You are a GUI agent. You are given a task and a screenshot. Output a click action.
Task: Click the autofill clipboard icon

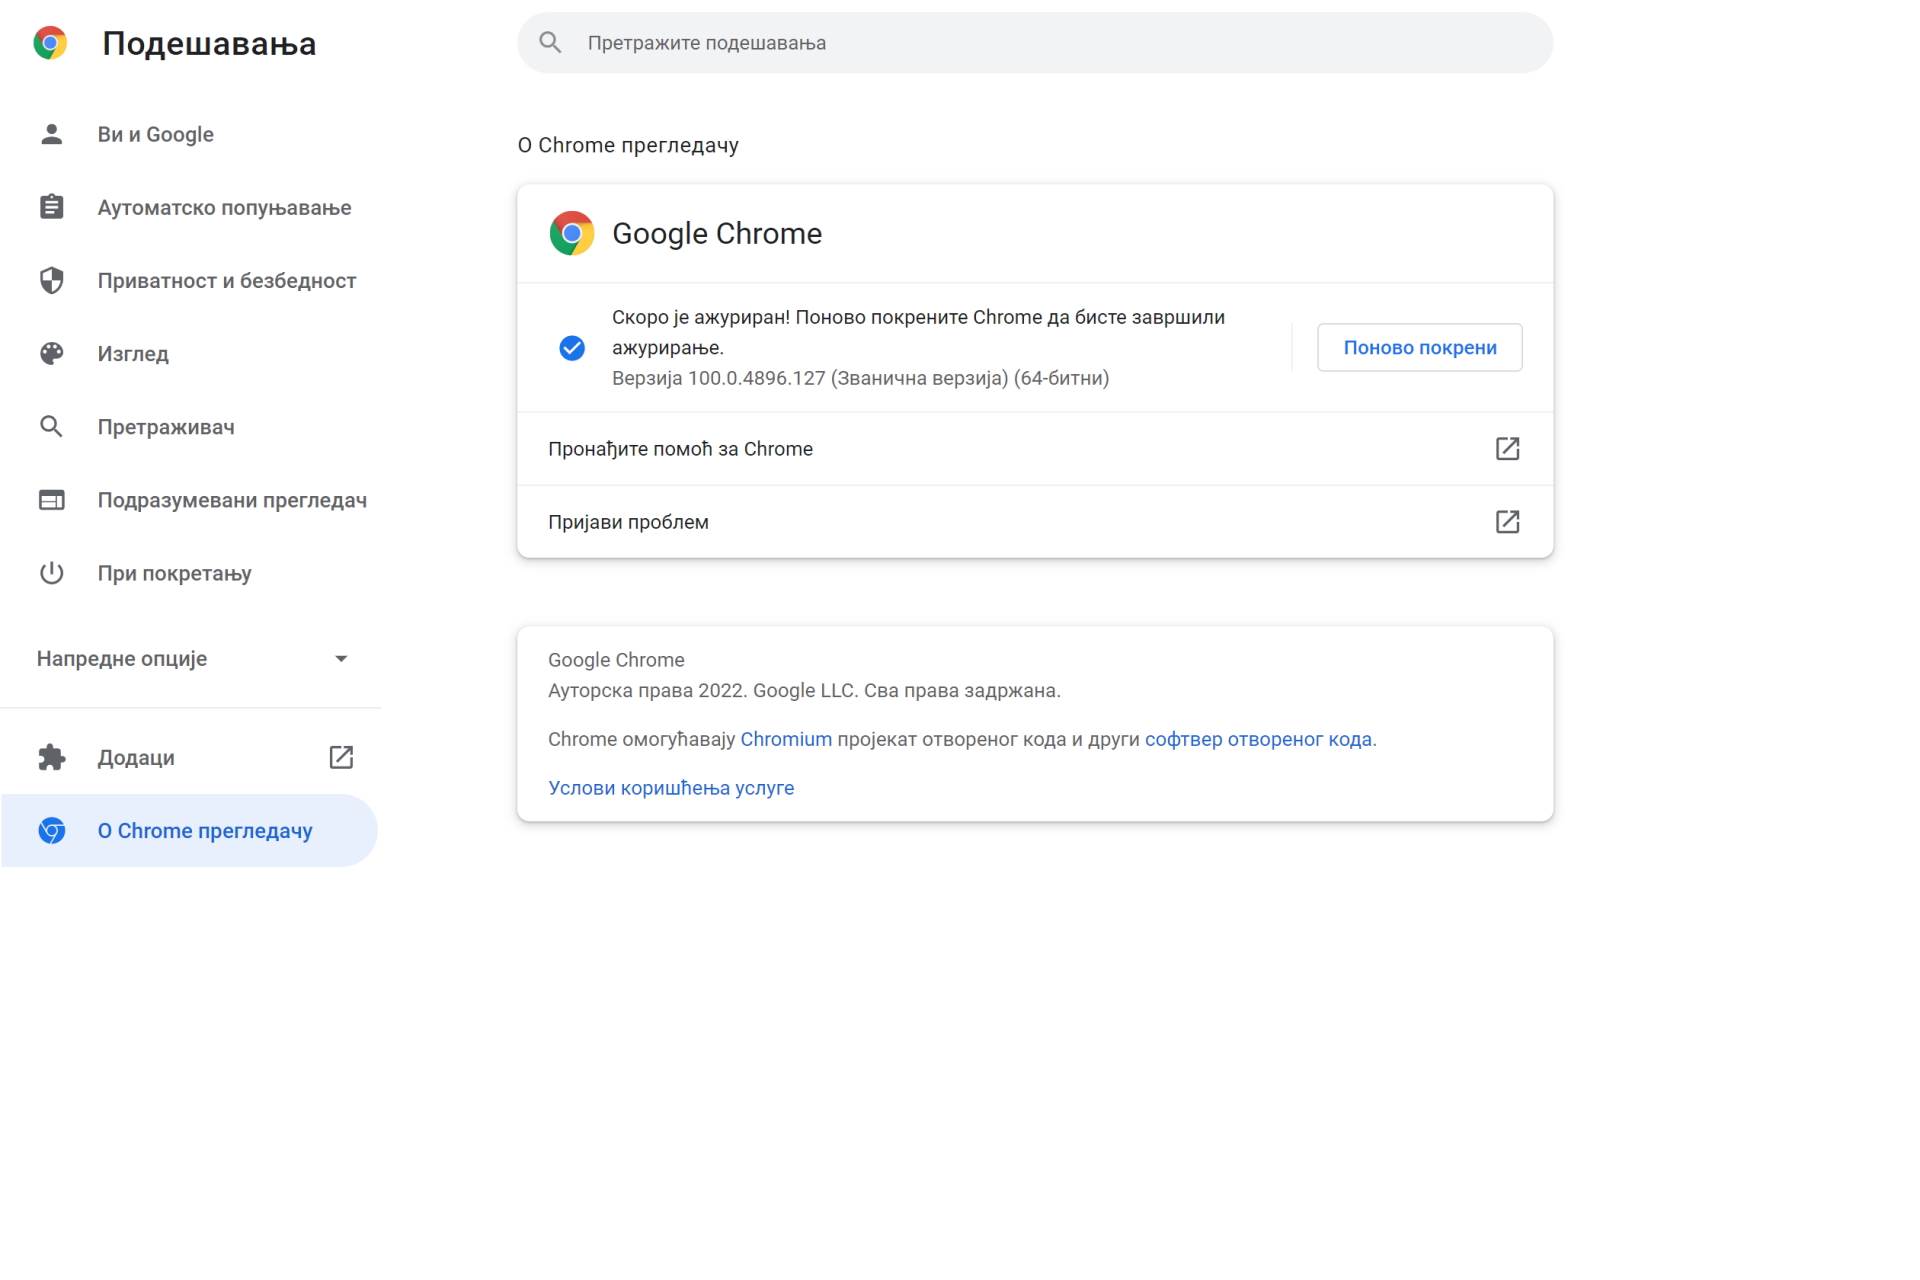click(51, 207)
